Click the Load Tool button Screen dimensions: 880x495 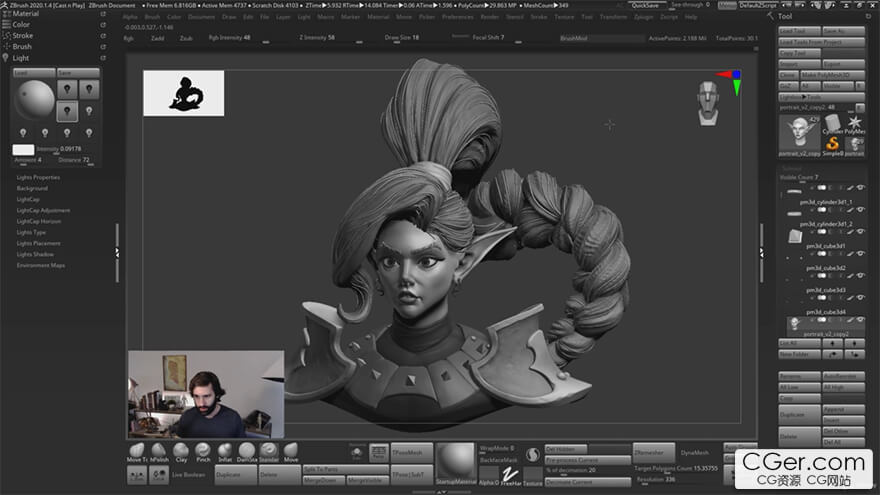(799, 31)
